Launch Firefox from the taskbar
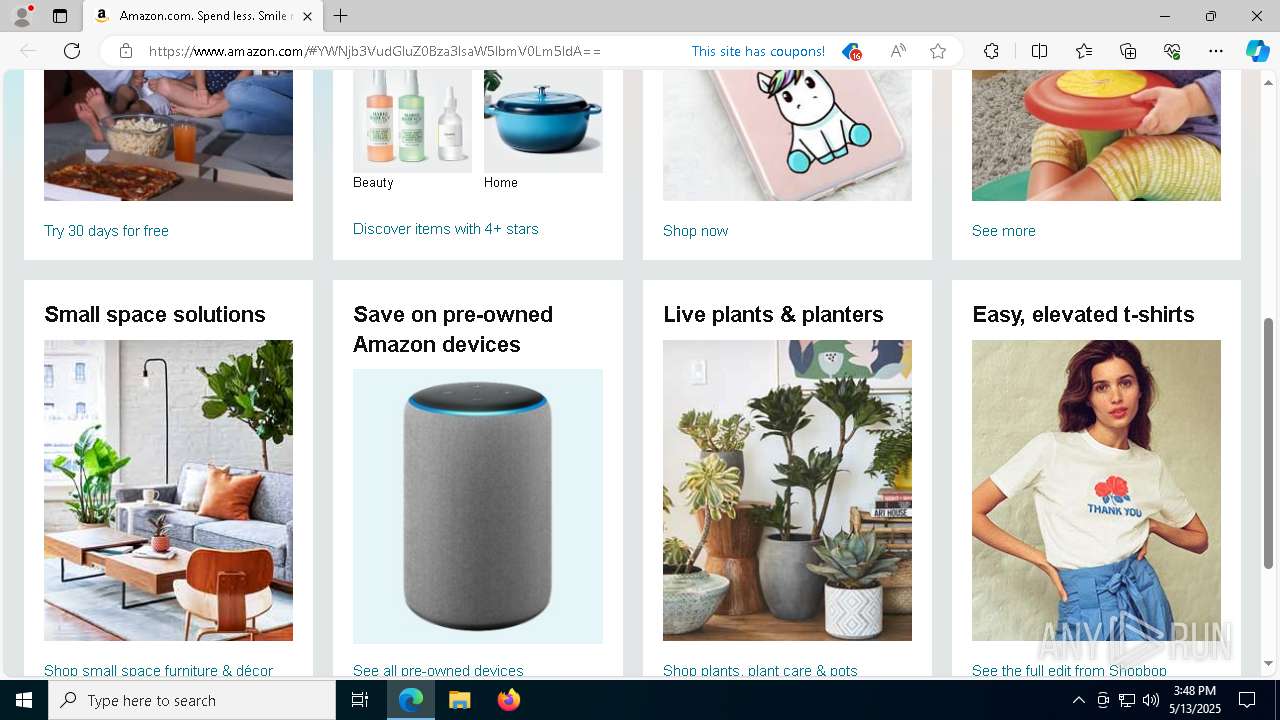Viewport: 1280px width, 720px height. click(509, 700)
